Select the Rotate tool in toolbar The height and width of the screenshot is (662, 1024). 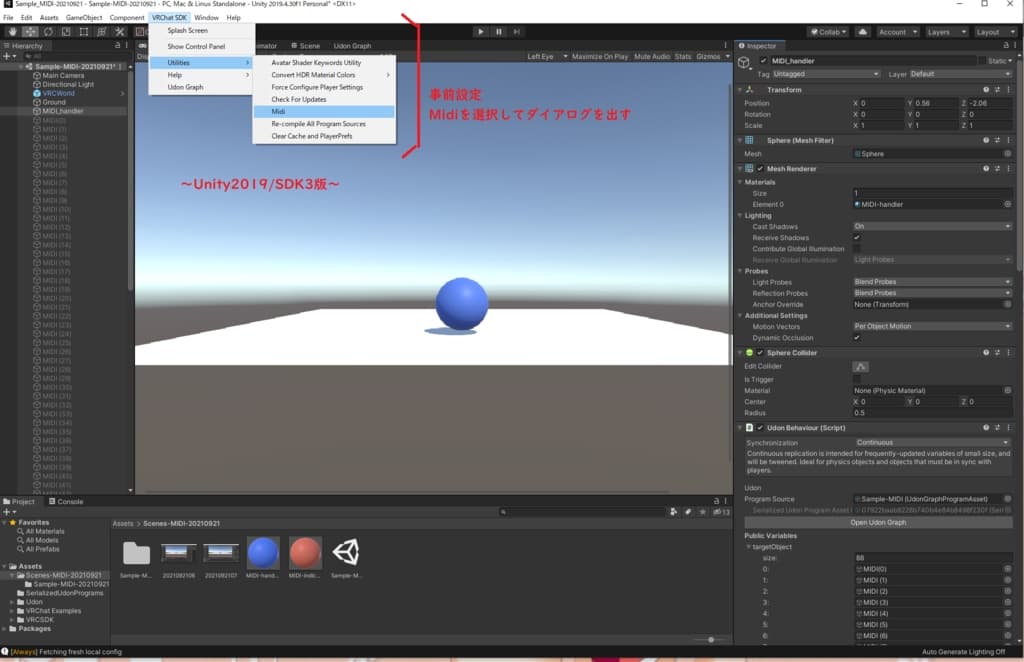click(49, 32)
